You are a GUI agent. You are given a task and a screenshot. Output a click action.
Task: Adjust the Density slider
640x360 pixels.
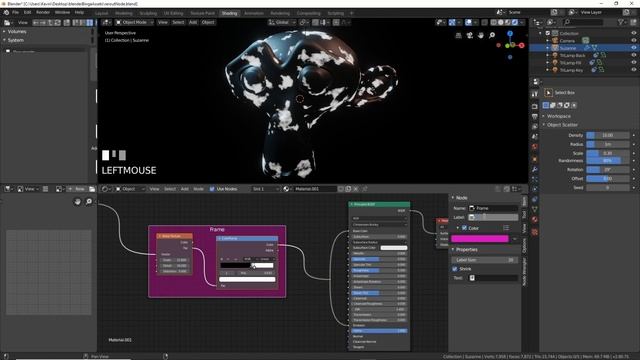click(x=608, y=135)
